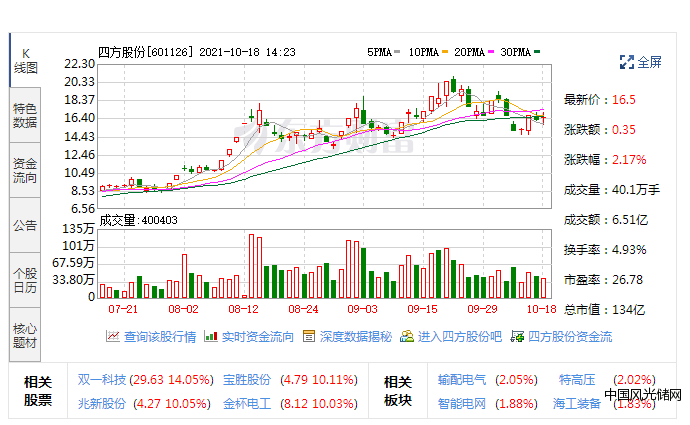Click the 10PMA orange legend swatch
Screen dimensions: 690x425
click(445, 52)
